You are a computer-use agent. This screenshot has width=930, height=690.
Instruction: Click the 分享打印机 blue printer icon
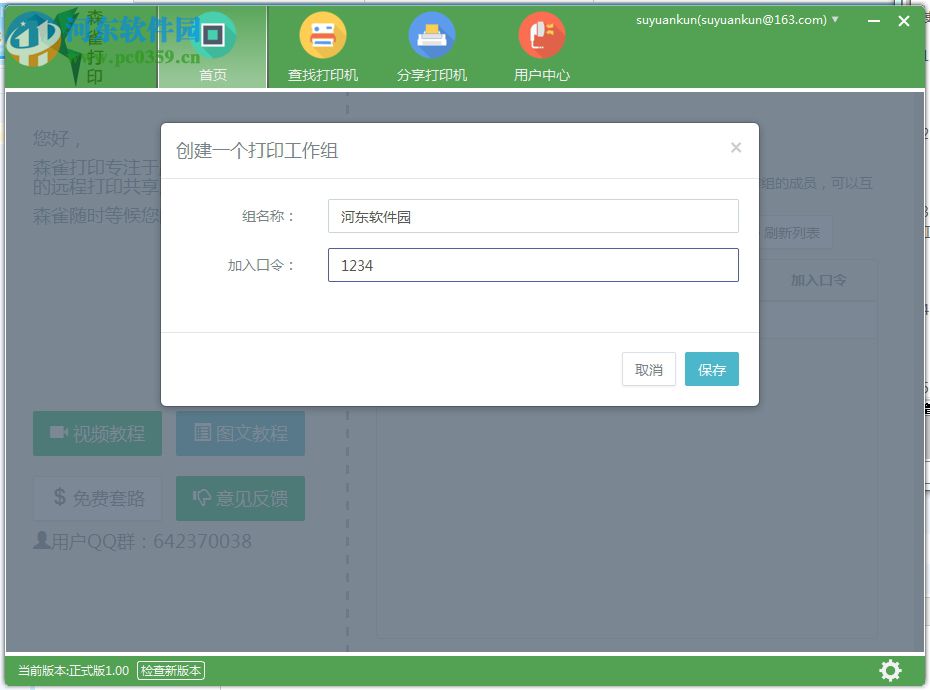click(x=432, y=33)
